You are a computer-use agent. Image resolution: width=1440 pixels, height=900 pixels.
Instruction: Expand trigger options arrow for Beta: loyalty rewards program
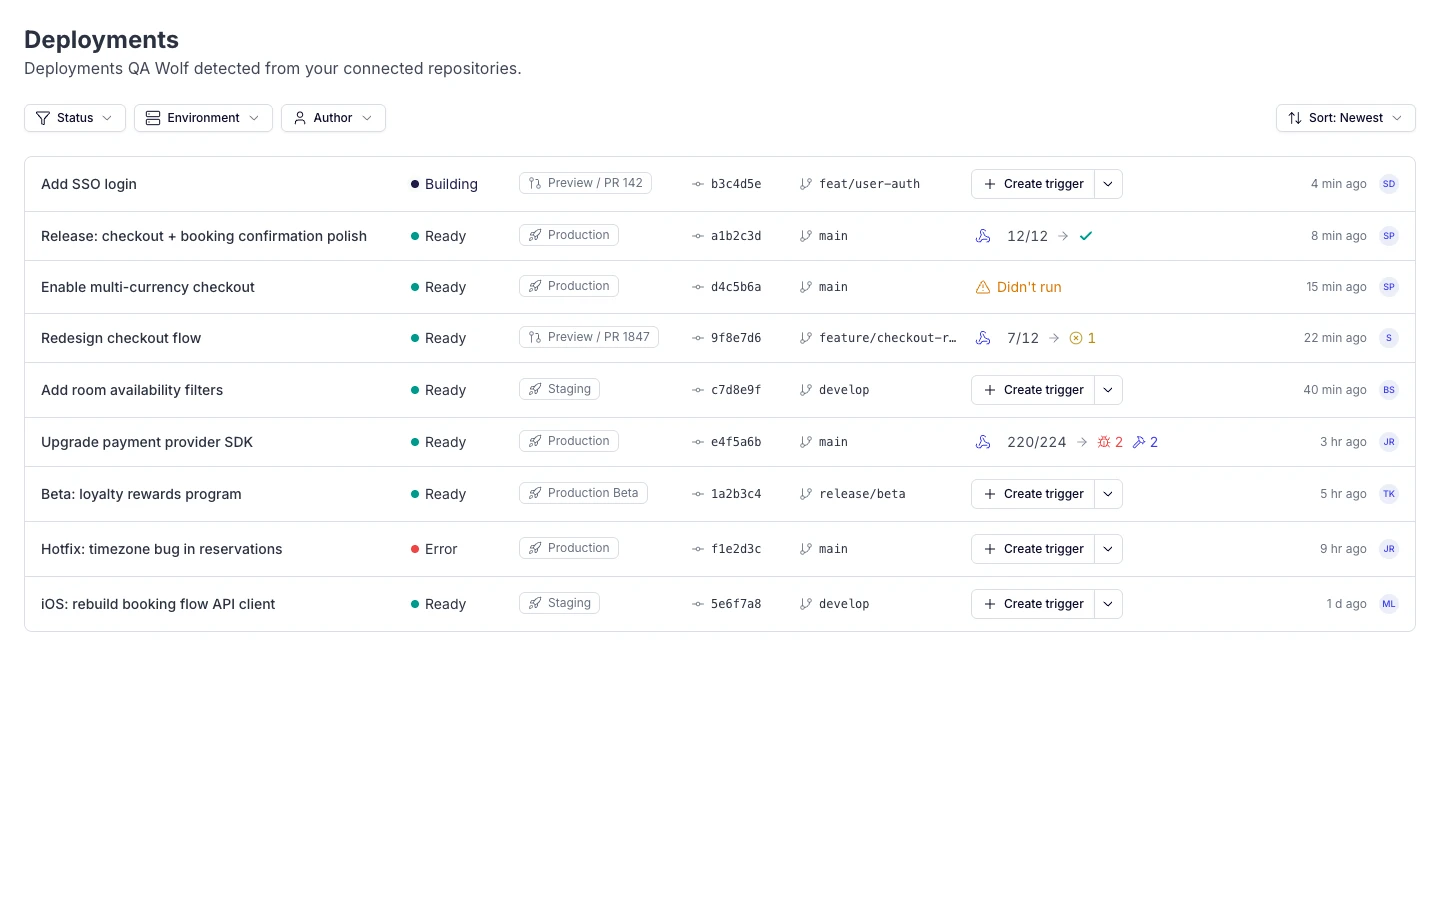1108,494
